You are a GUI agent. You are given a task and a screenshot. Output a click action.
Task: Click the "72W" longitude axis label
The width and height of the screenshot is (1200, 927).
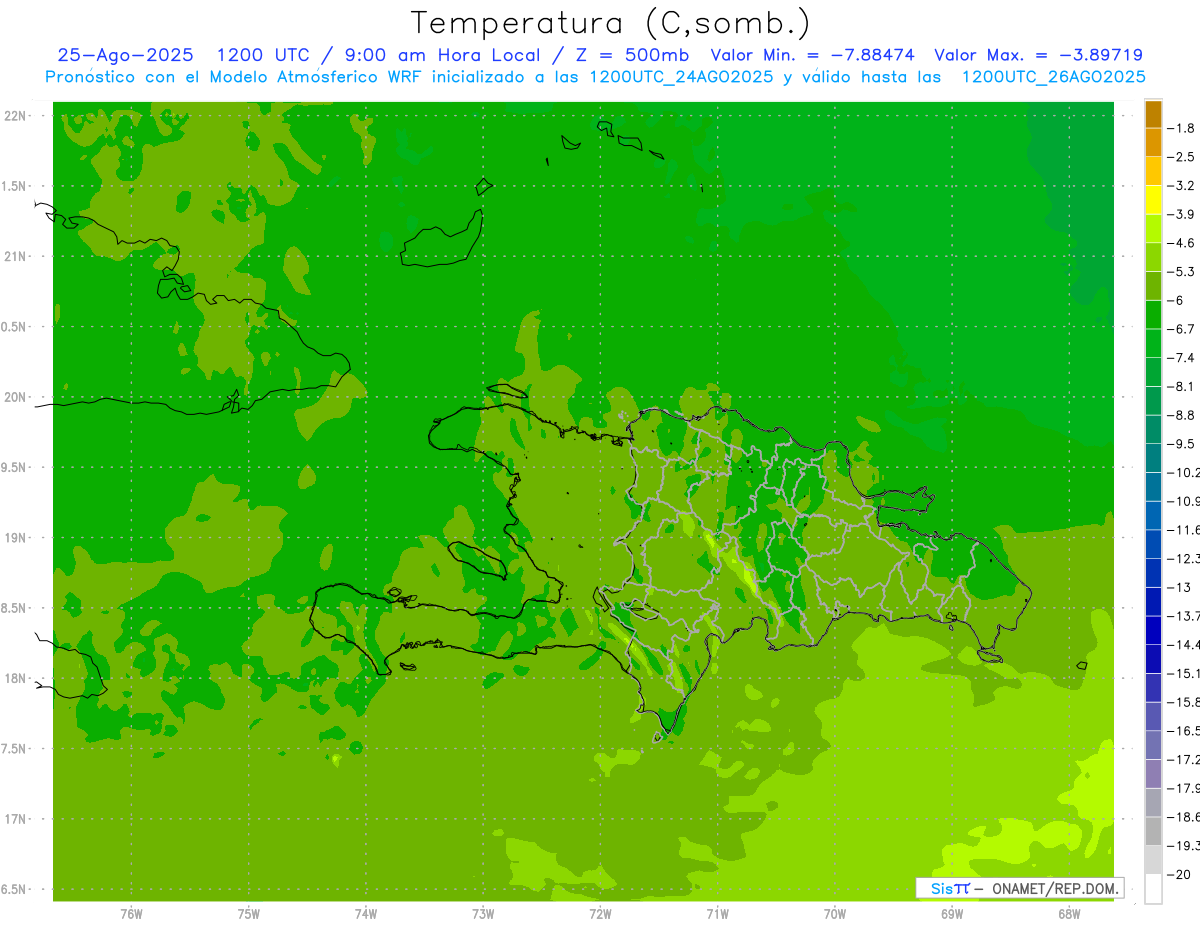[x=600, y=914]
